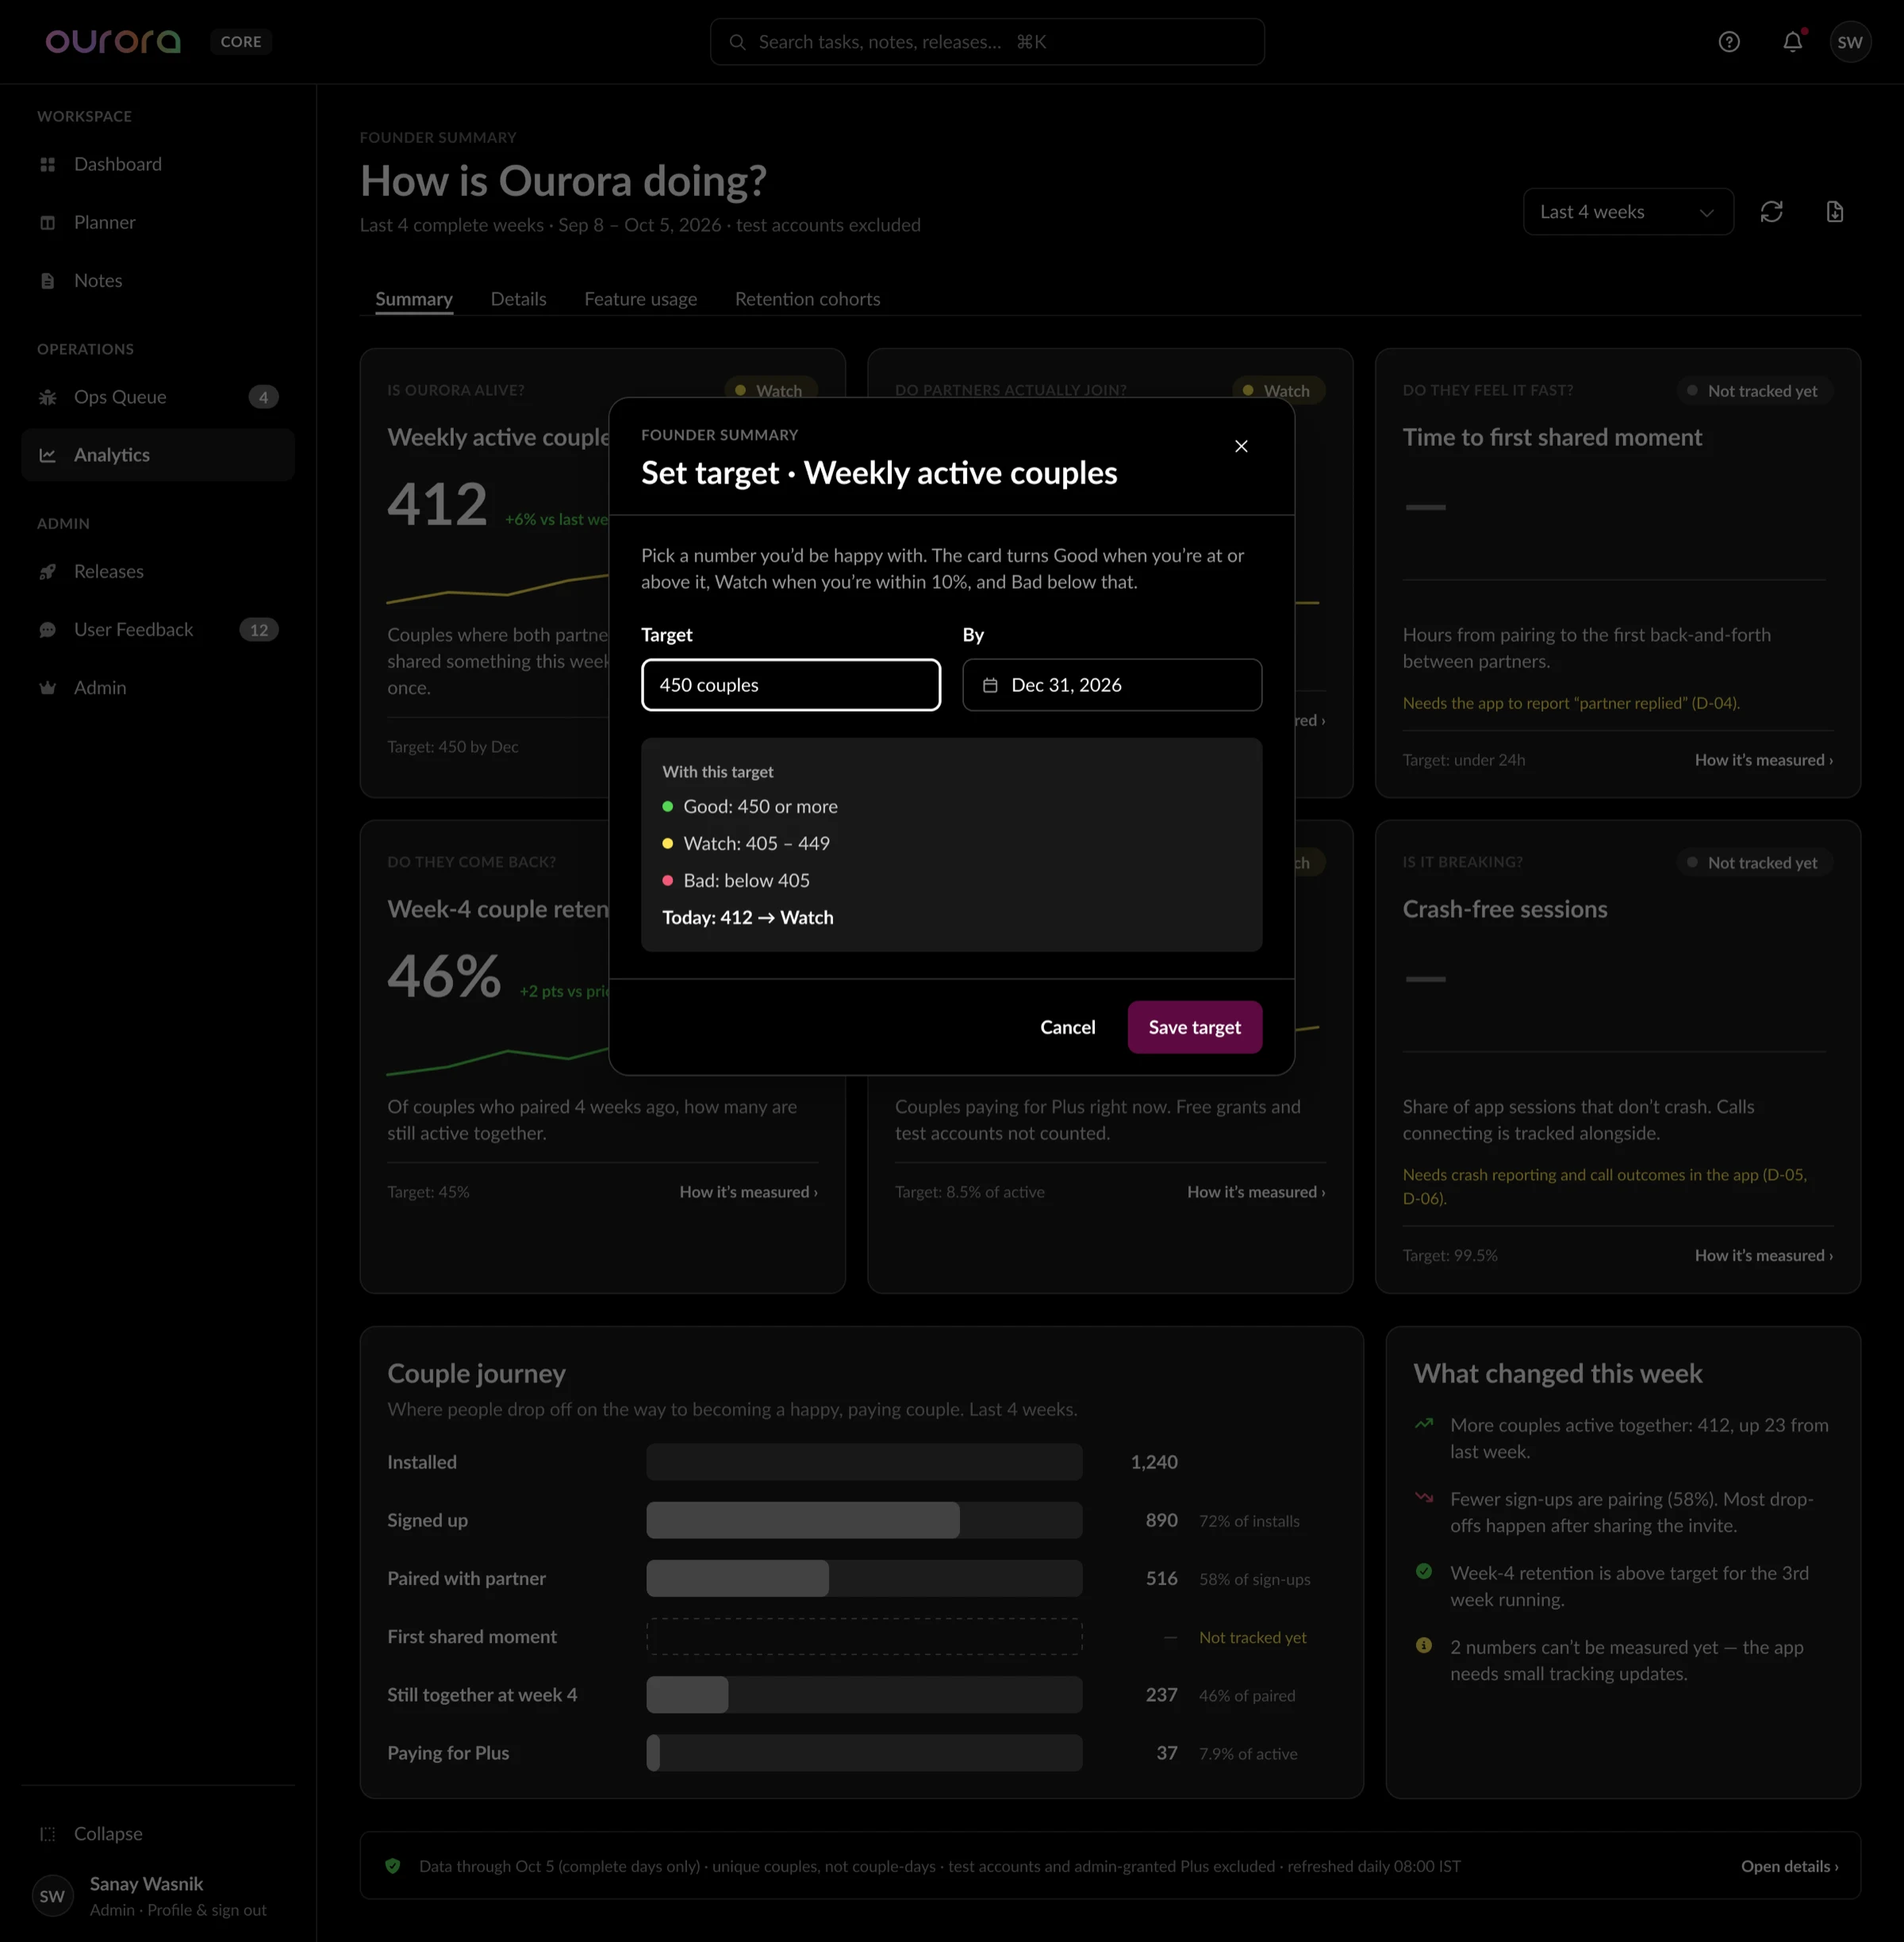Focus the Target input showing 450 couples
Viewport: 1904px width, 1942px height.
[790, 685]
